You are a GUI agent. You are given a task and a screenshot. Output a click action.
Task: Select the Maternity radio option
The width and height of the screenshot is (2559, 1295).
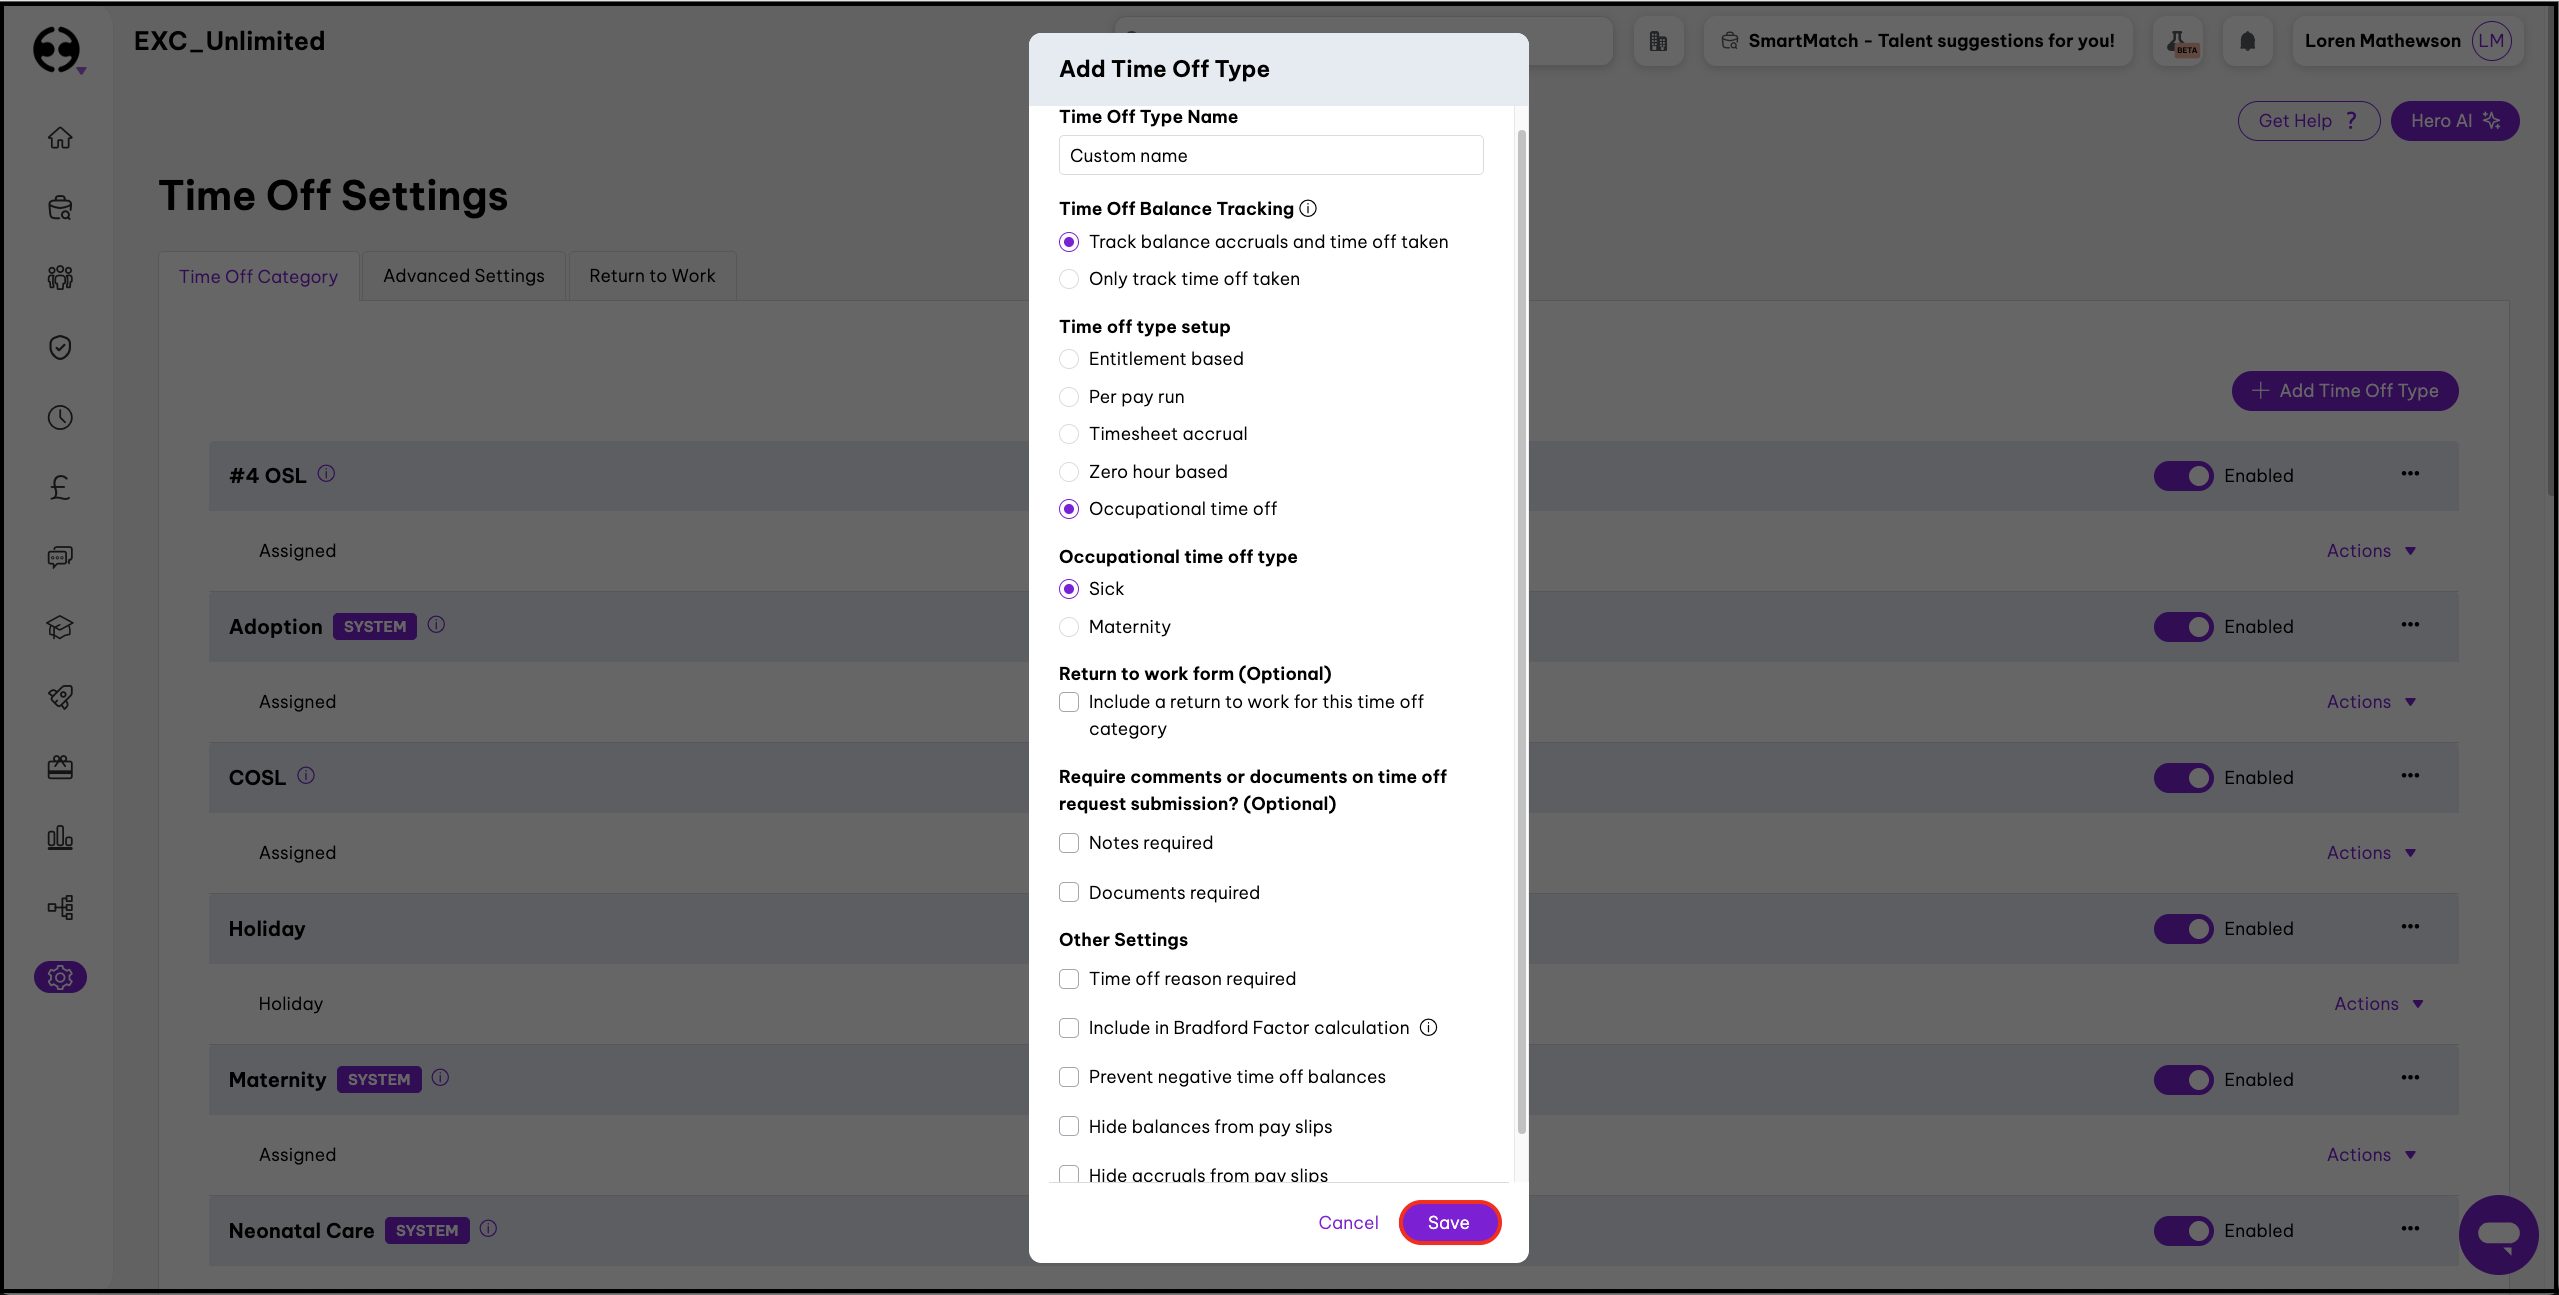(x=1069, y=627)
